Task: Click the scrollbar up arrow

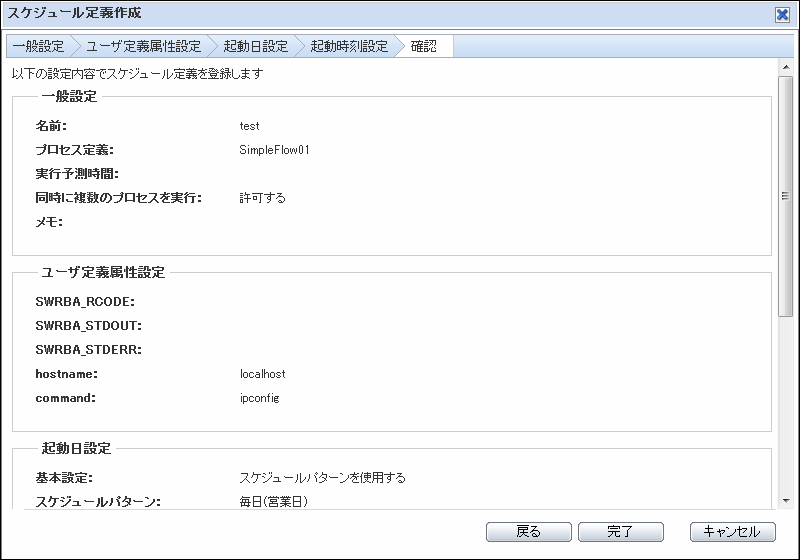Action: click(x=786, y=67)
